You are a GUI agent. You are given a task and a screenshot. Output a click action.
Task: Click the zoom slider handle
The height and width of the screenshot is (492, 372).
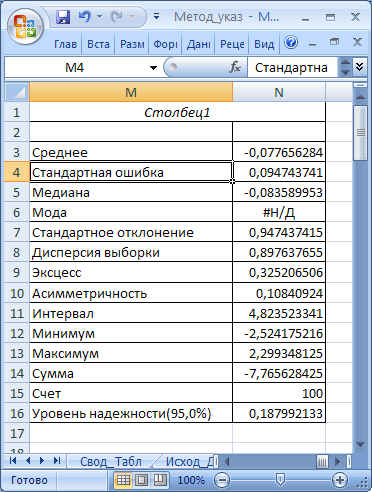(x=280, y=480)
